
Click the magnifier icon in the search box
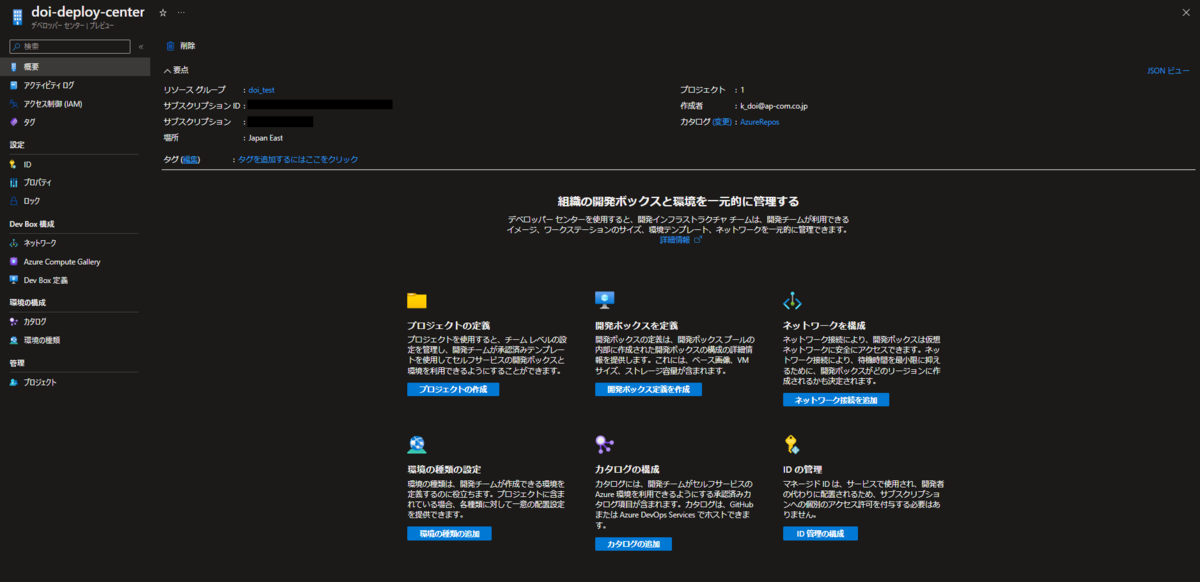tap(17, 46)
